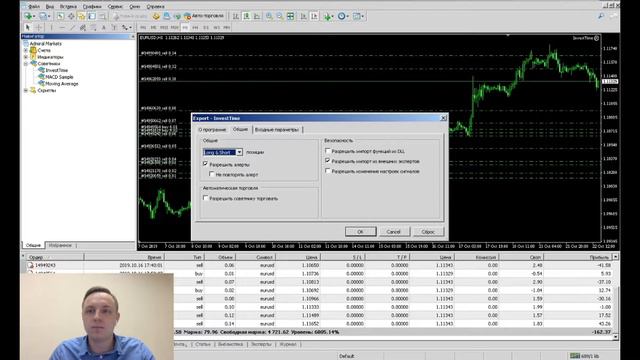Select order row 14949243
Screen dimensions: 640x360
320,265
